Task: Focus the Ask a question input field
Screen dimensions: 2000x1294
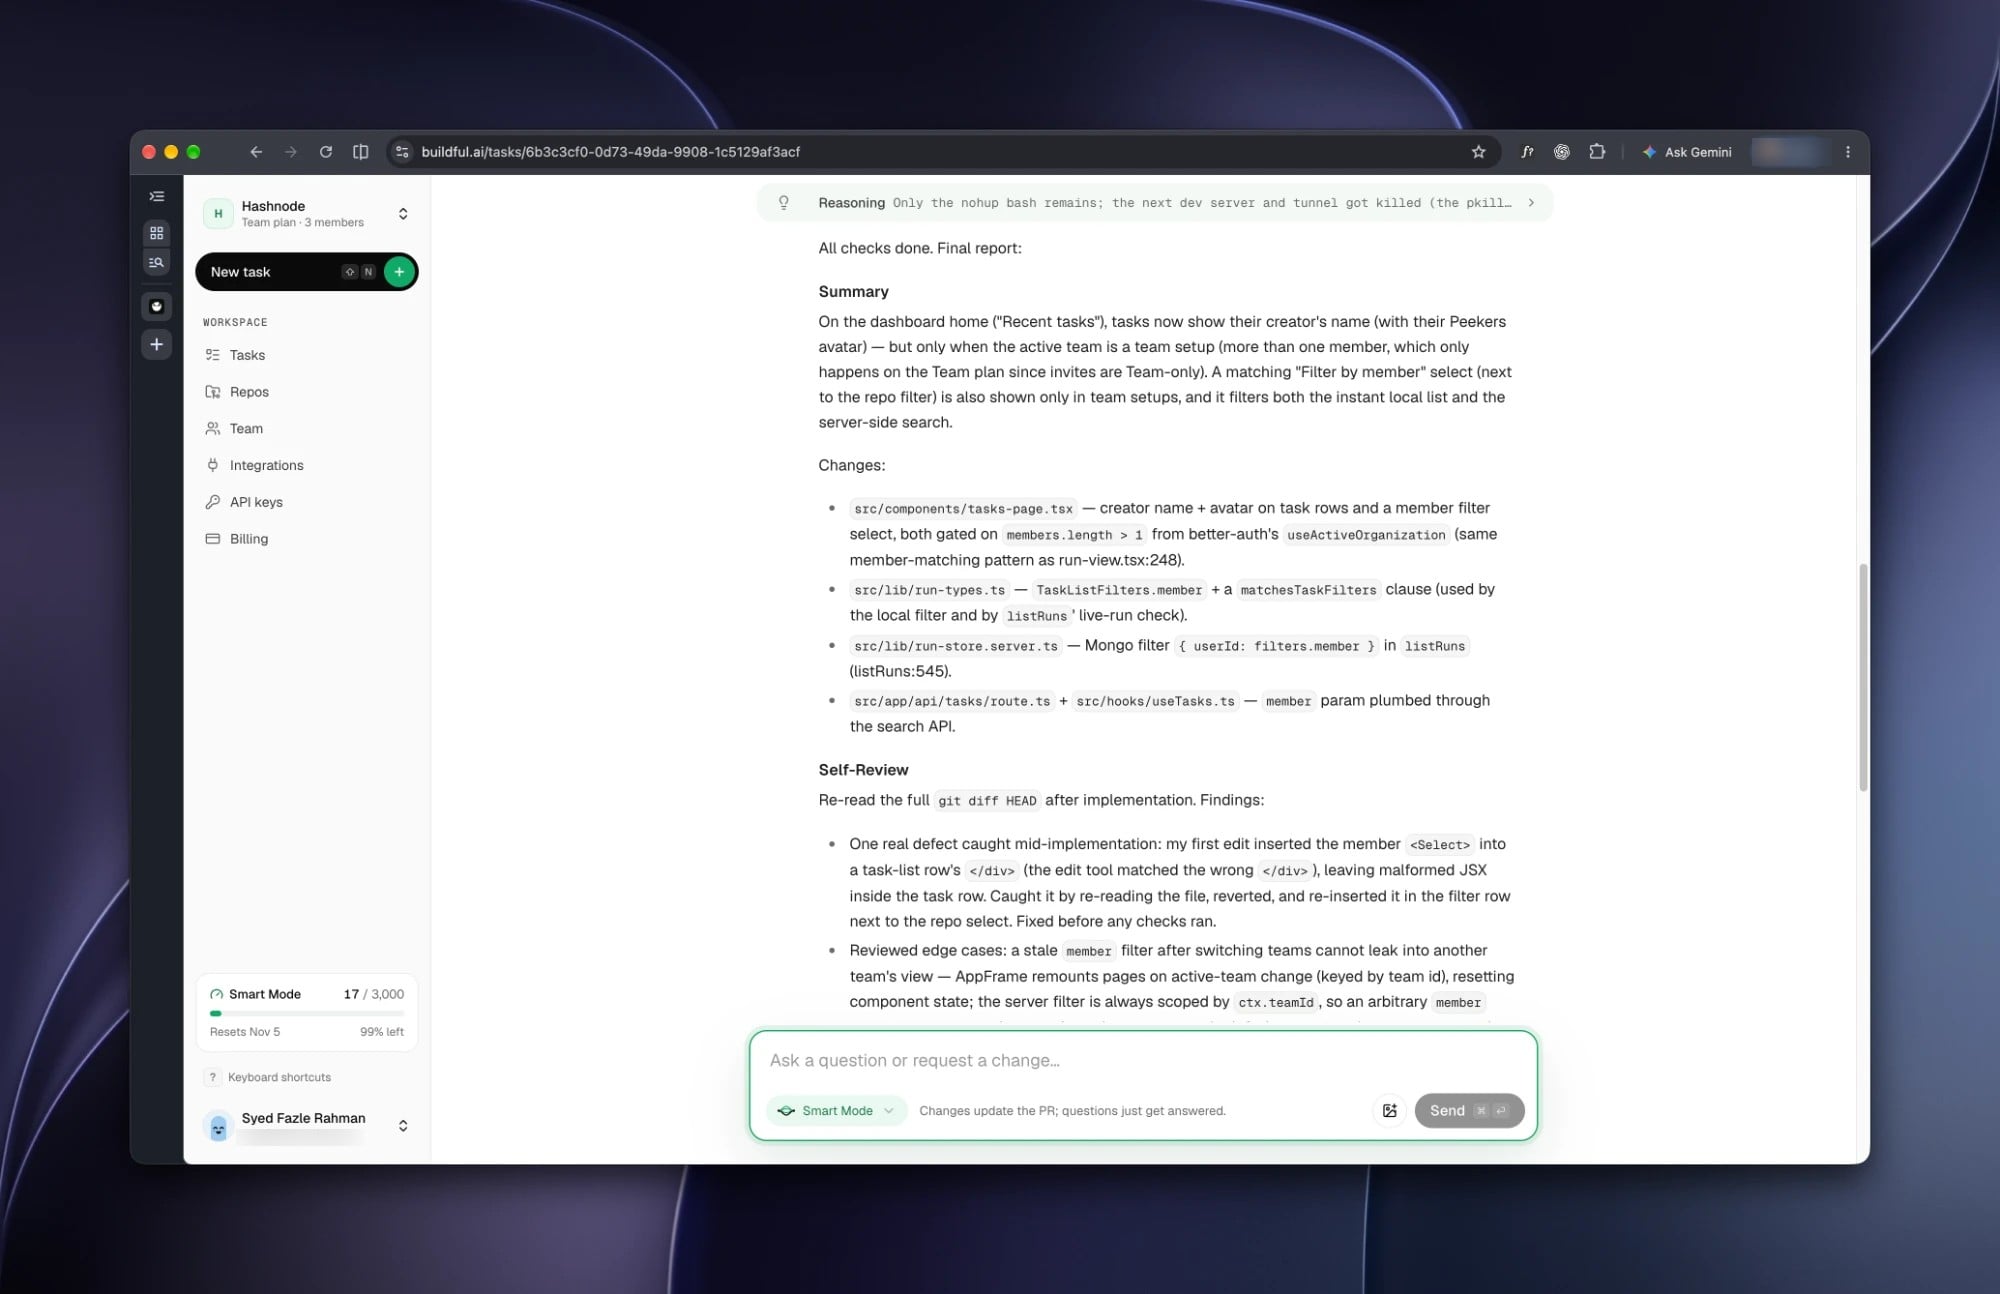Action: pos(1143,1060)
